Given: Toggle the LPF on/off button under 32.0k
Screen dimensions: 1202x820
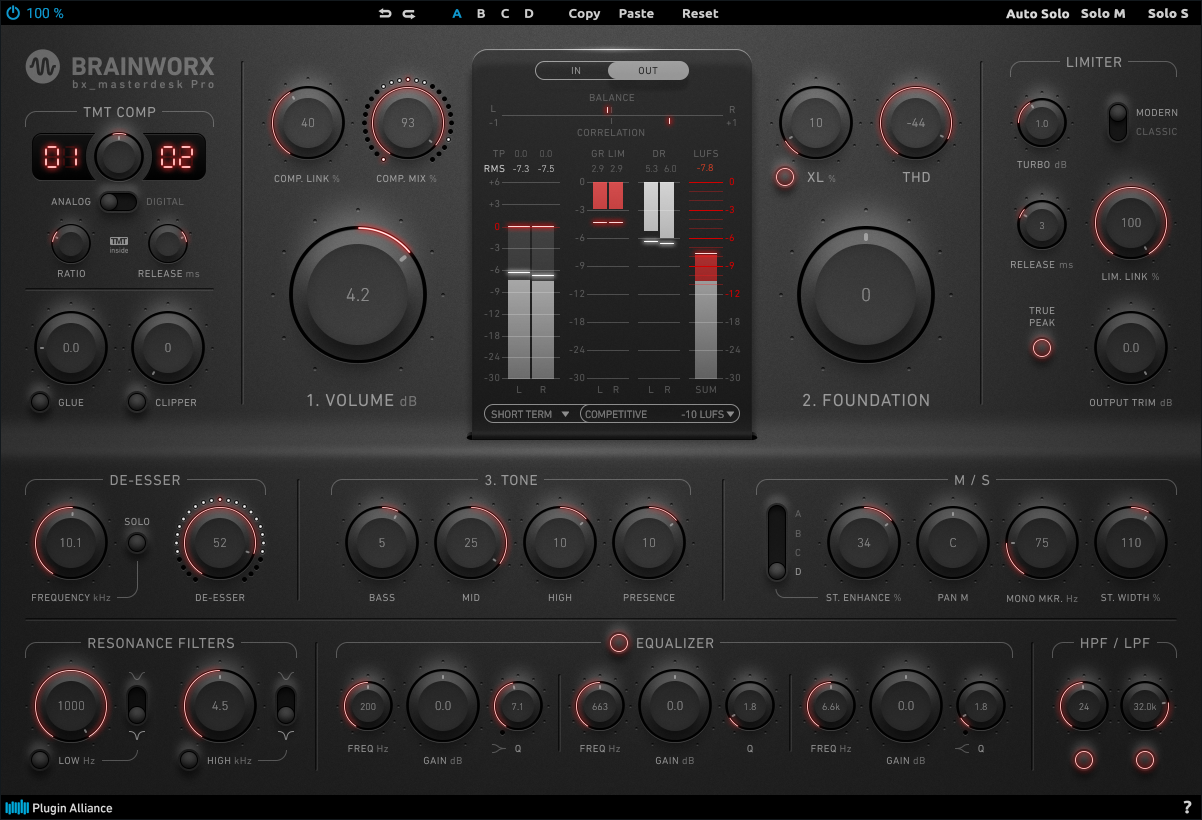Looking at the screenshot, I should pos(1145,759).
